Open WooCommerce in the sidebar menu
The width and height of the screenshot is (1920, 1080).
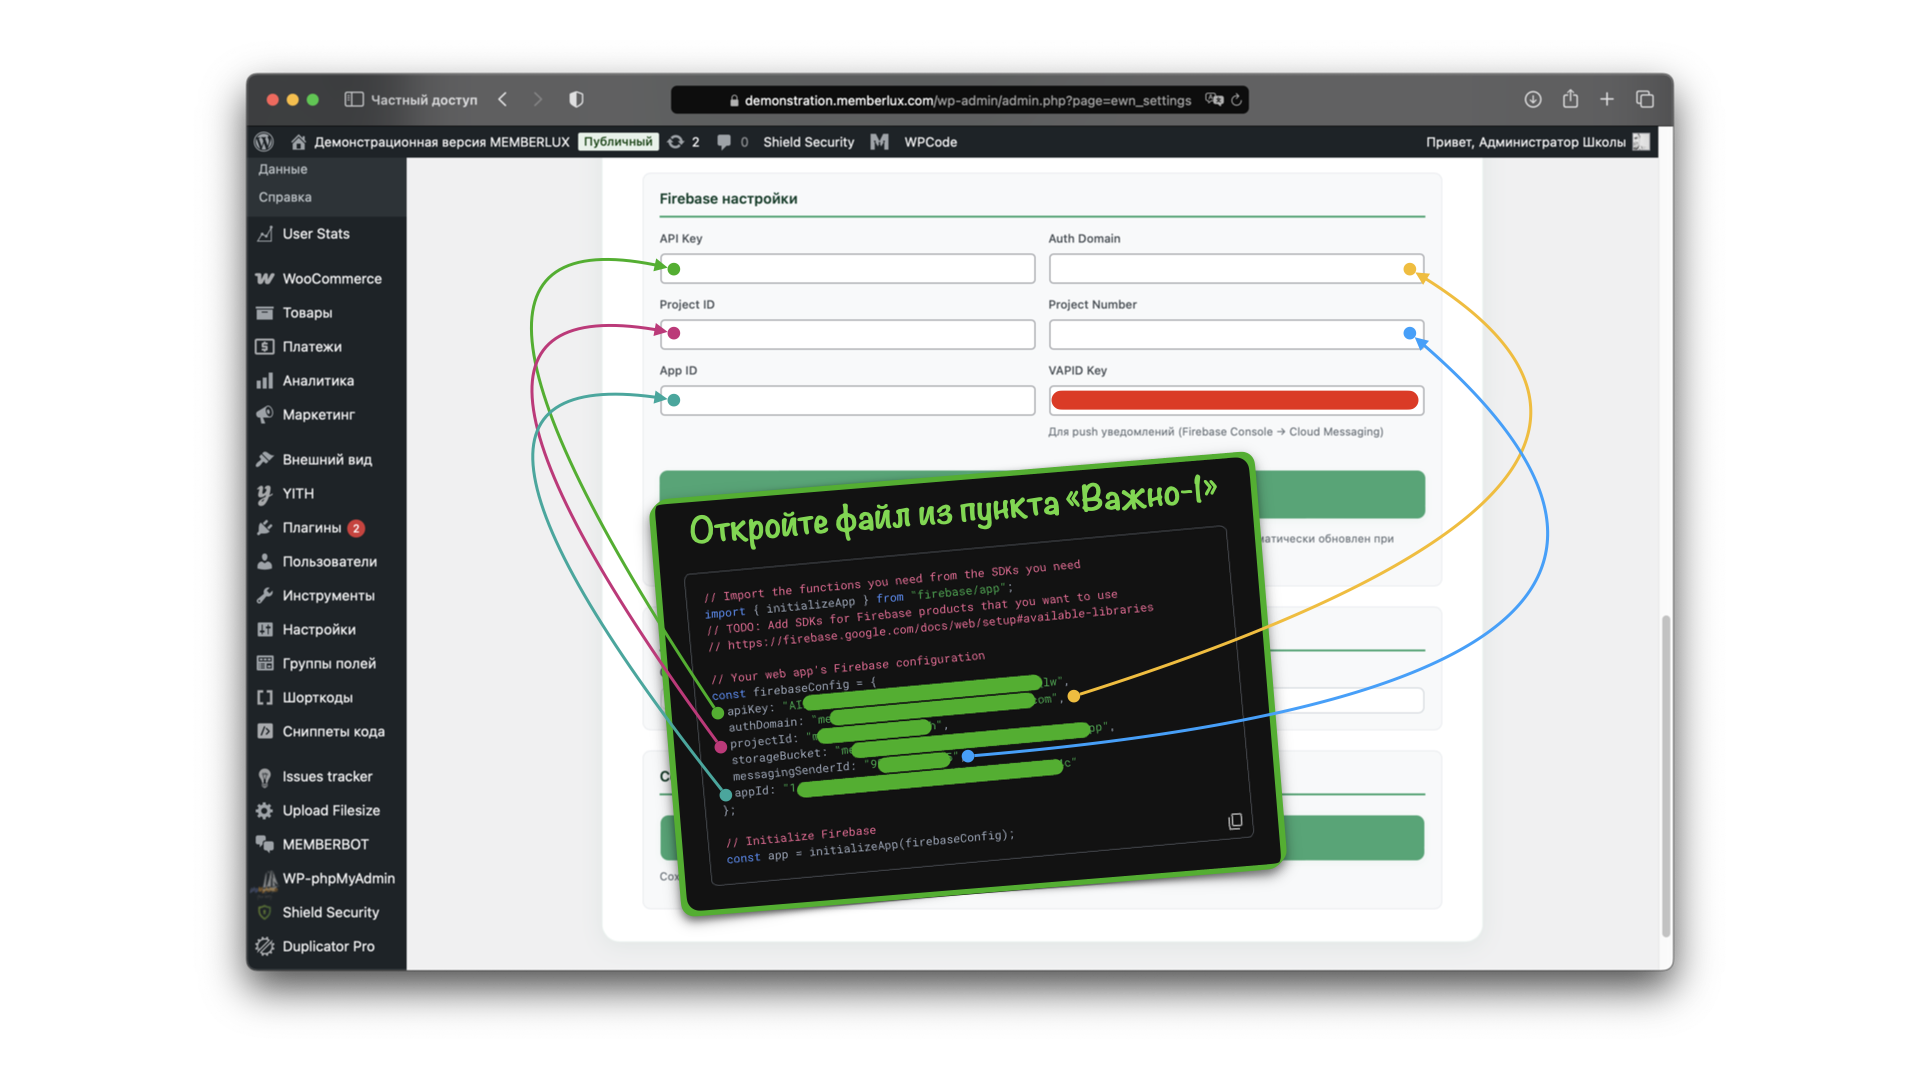331,279
